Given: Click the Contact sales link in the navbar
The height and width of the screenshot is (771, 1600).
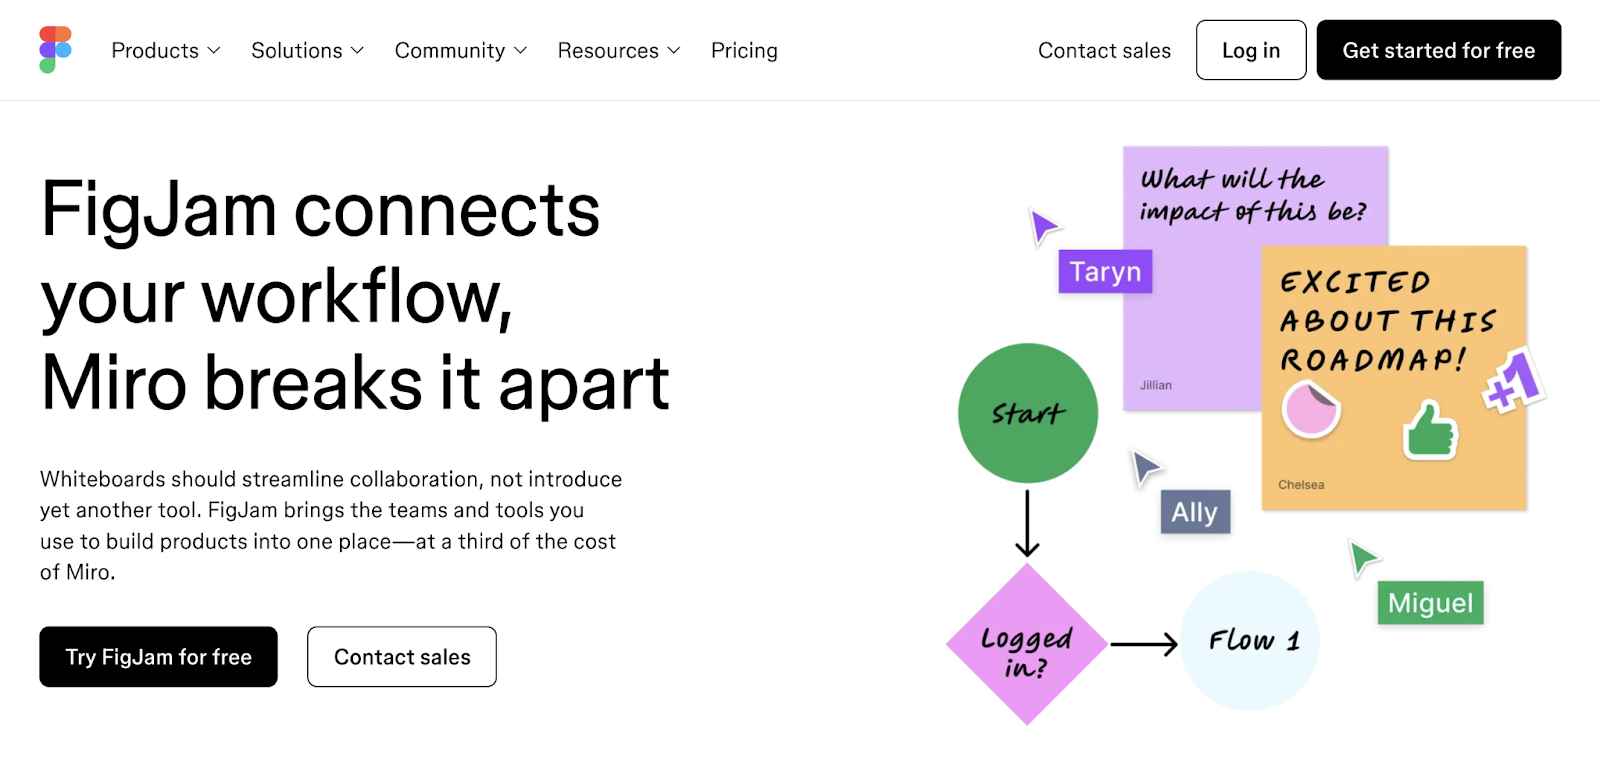Looking at the screenshot, I should pos(1104,50).
